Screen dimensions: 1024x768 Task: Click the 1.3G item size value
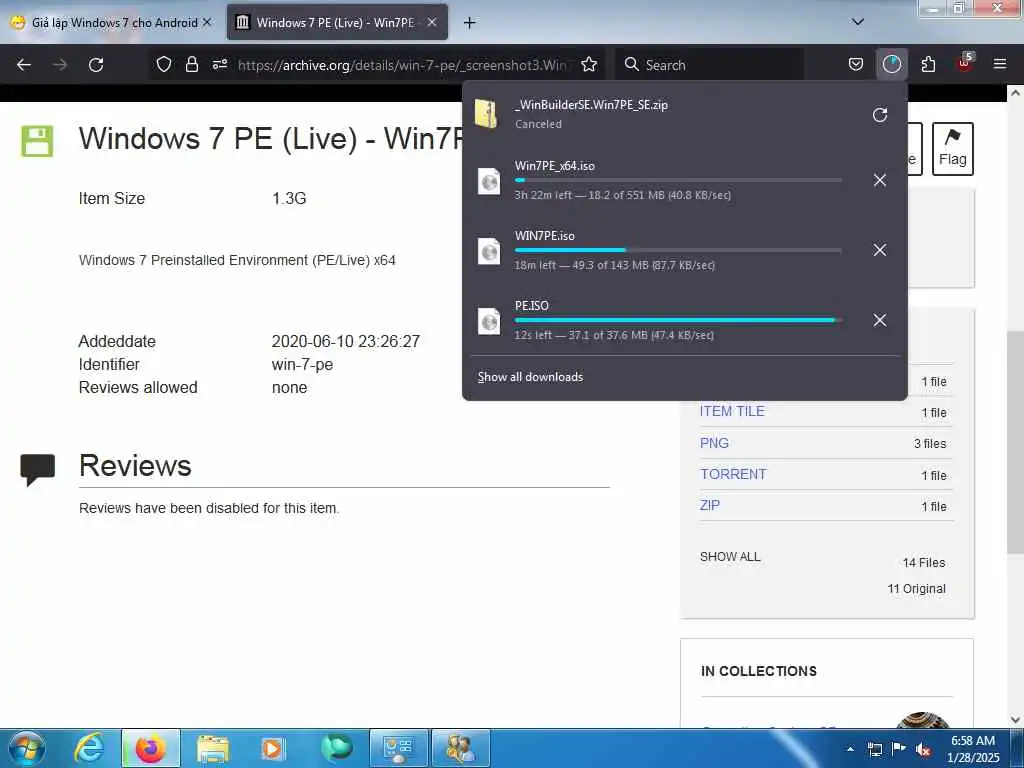point(289,198)
